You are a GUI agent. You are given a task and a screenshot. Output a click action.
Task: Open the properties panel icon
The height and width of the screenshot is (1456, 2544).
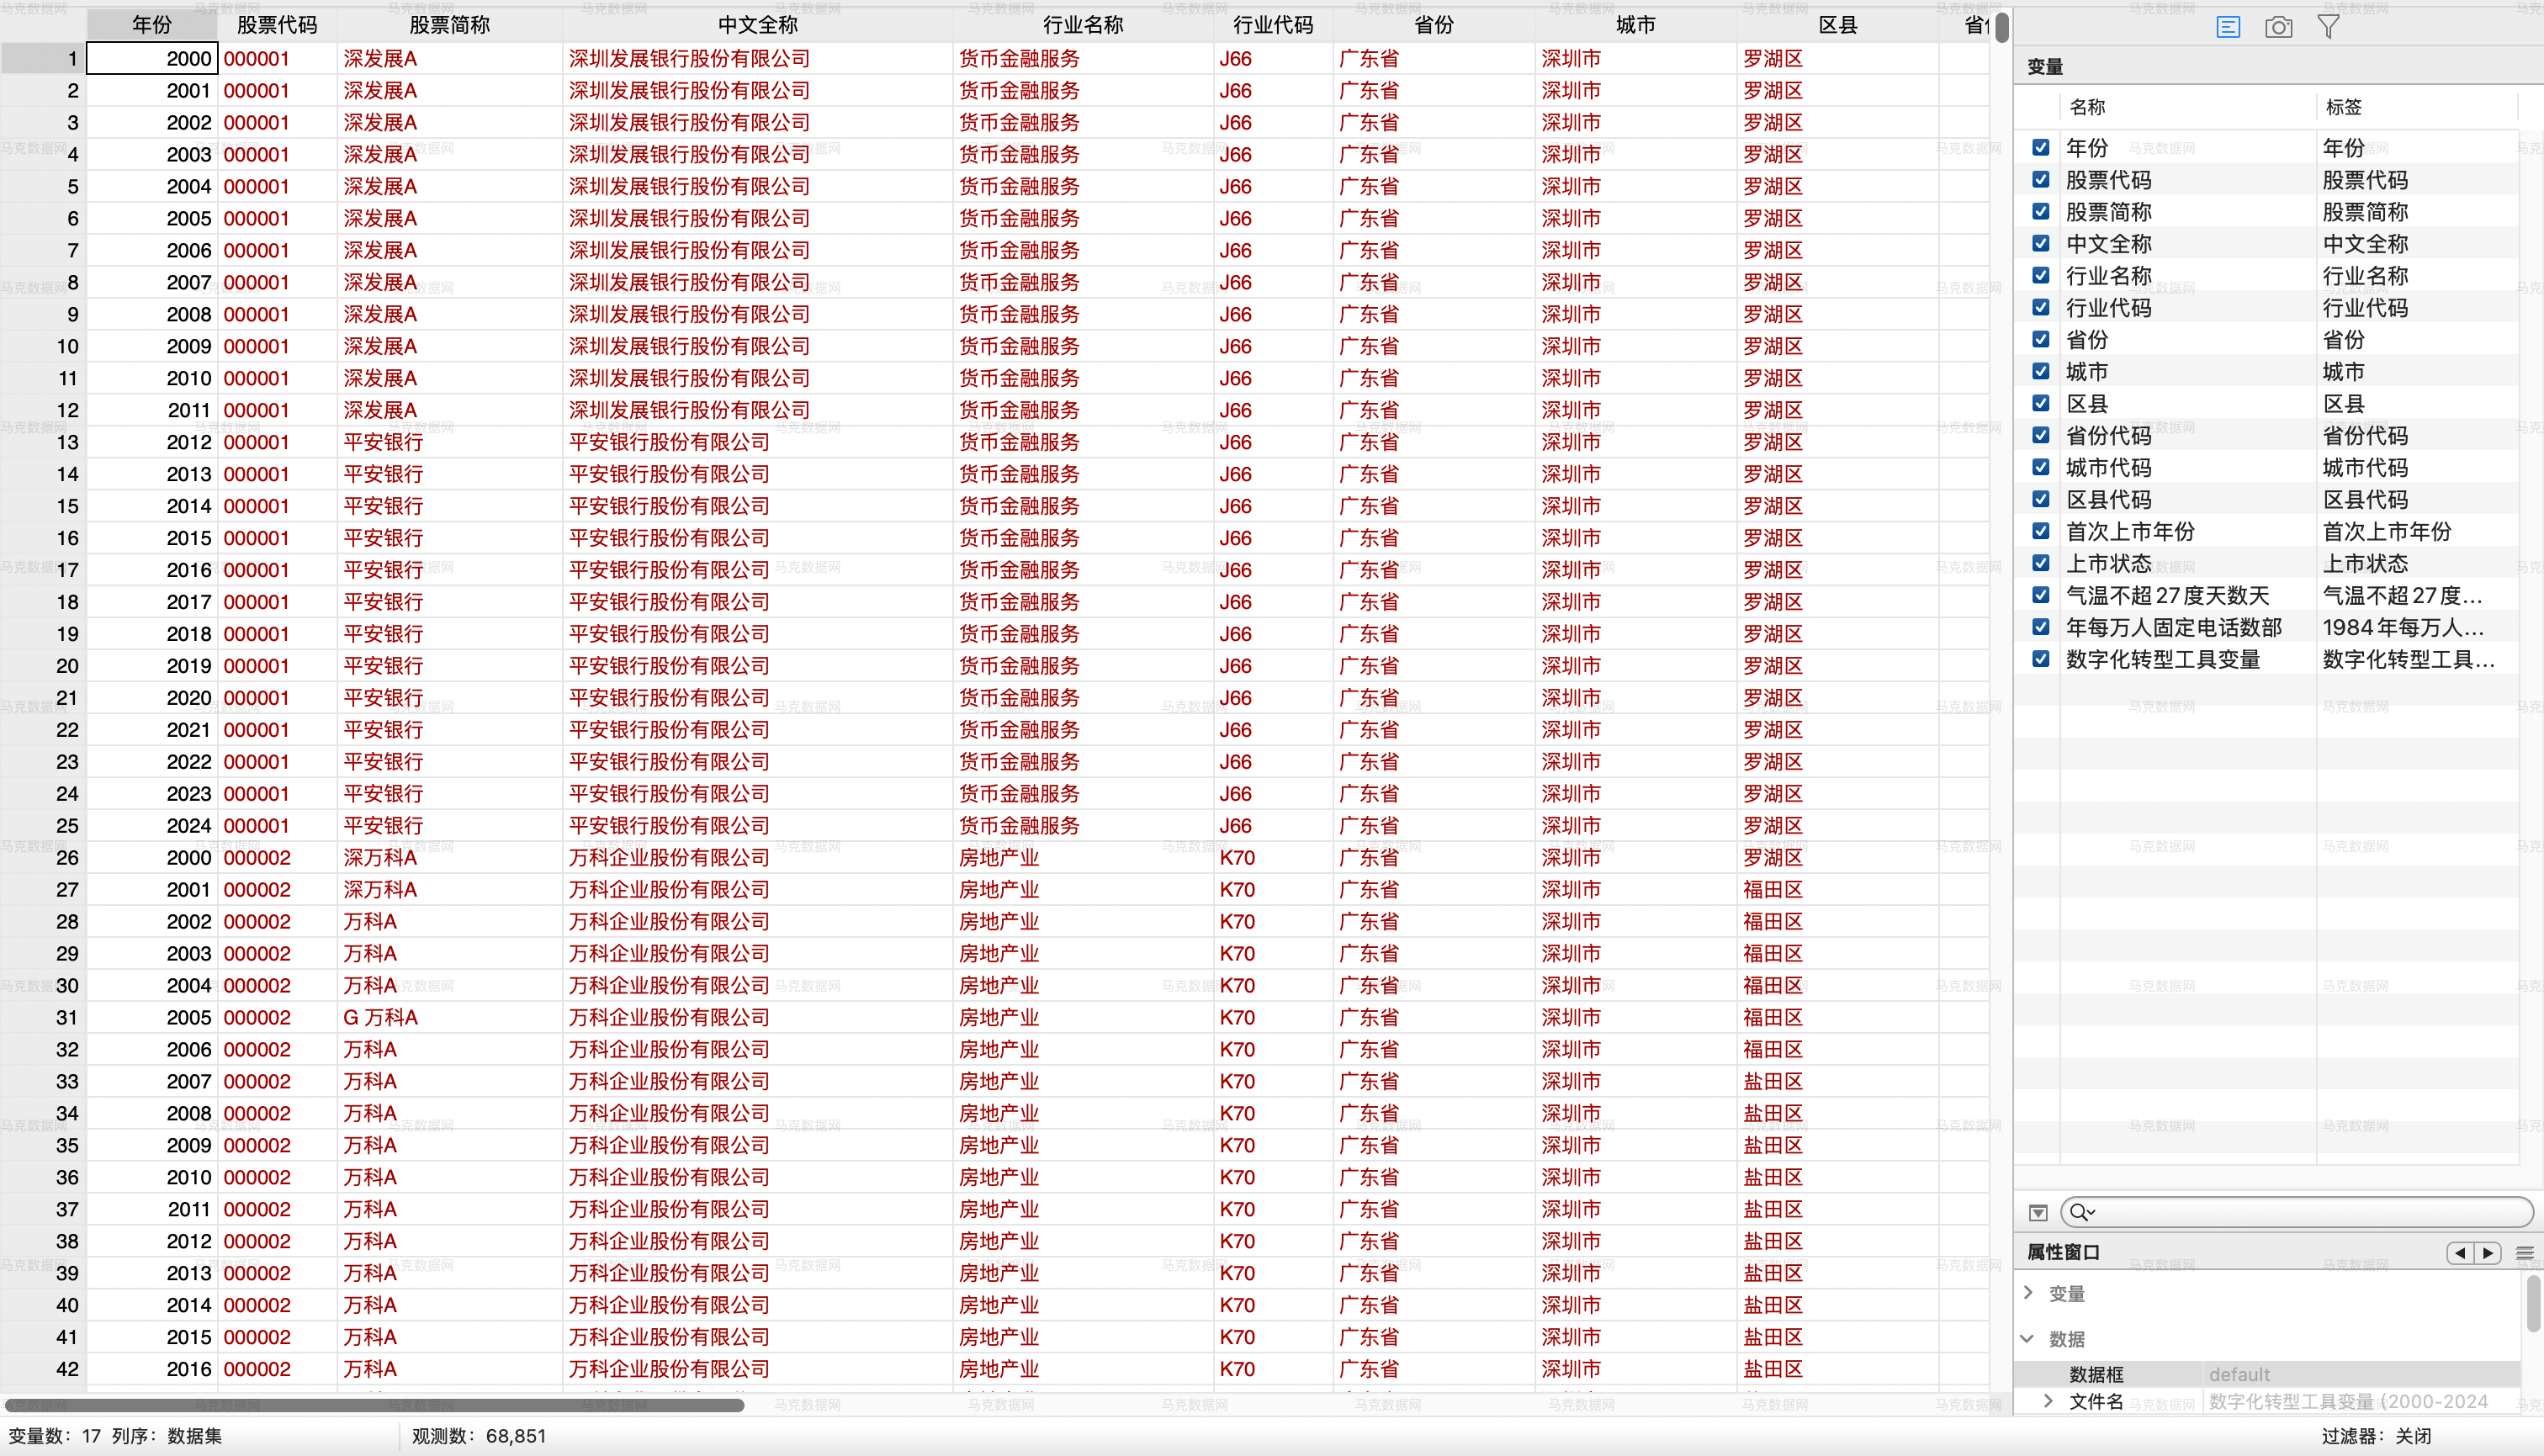click(x=2227, y=27)
